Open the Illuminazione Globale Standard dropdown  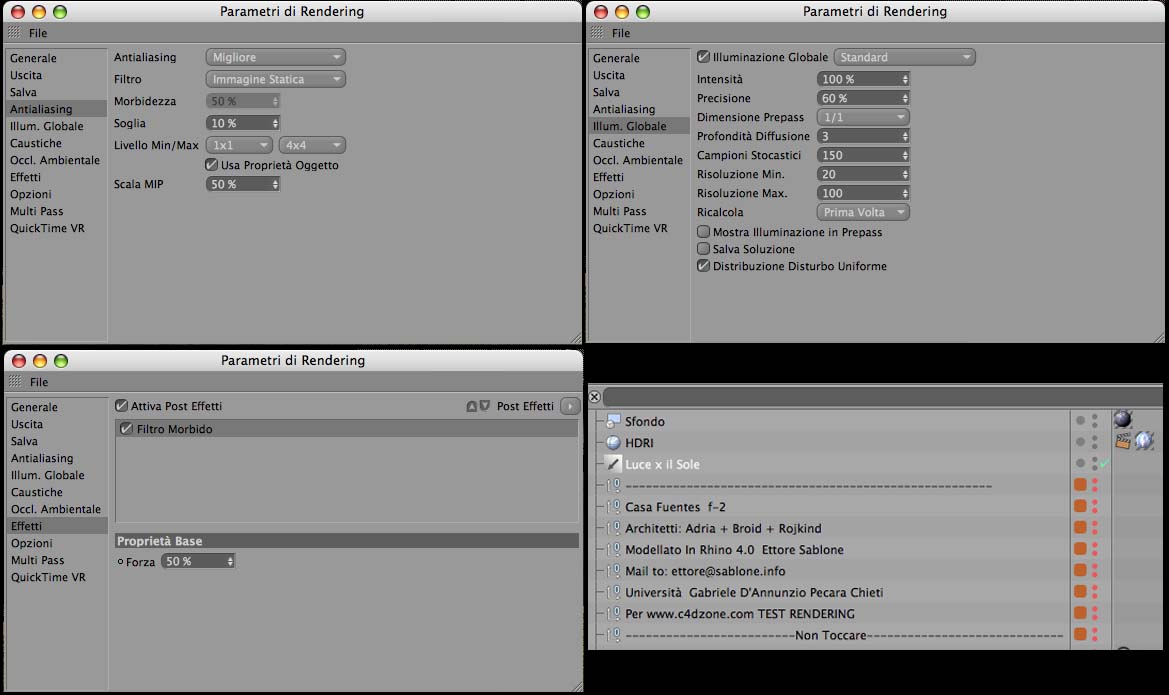pyautogui.click(x=904, y=57)
